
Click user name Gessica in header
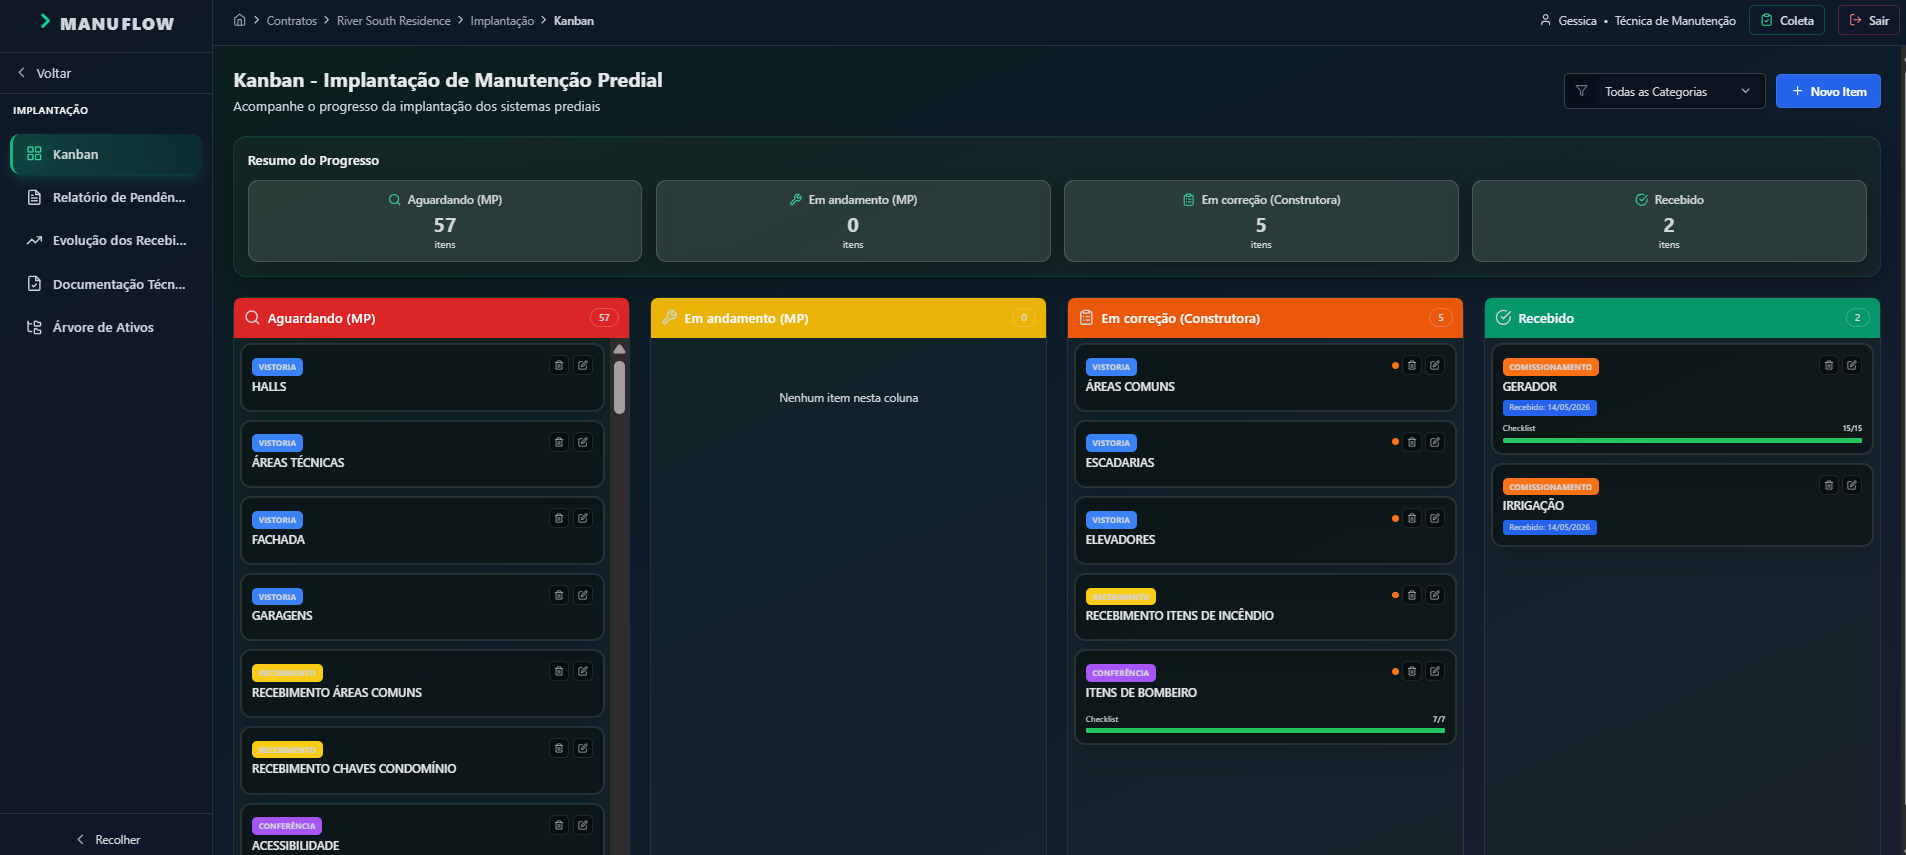(x=1577, y=20)
